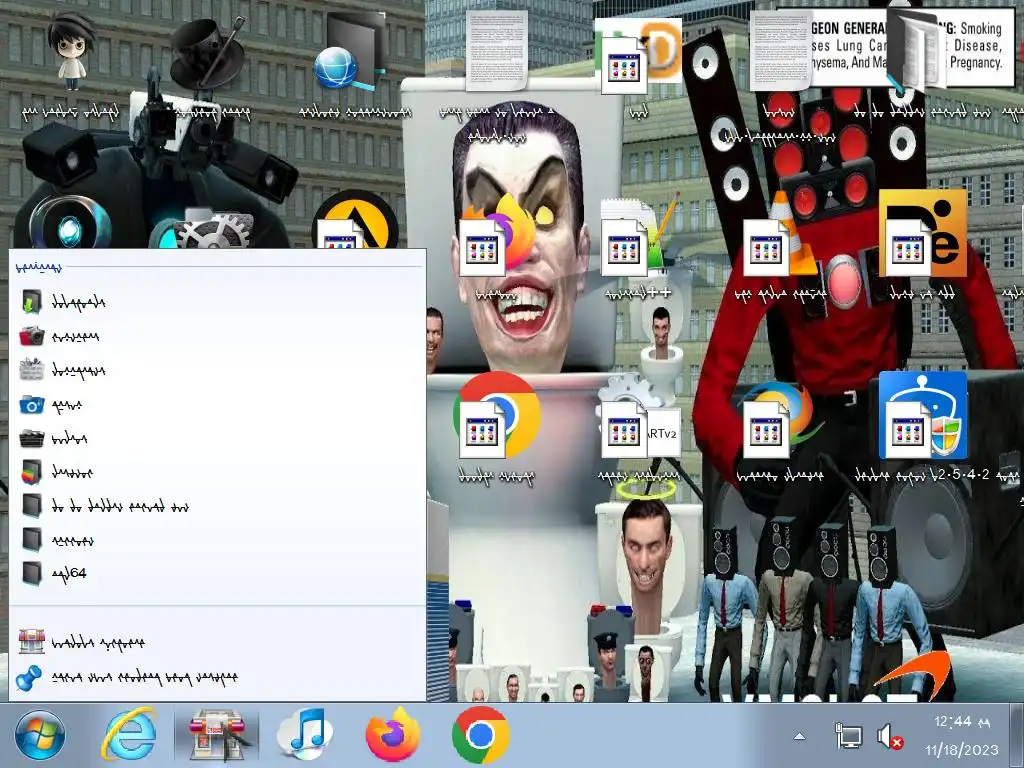The width and height of the screenshot is (1024, 768).
Task: Select the plain dark folder entry with the longest label
Action: click(x=217, y=506)
